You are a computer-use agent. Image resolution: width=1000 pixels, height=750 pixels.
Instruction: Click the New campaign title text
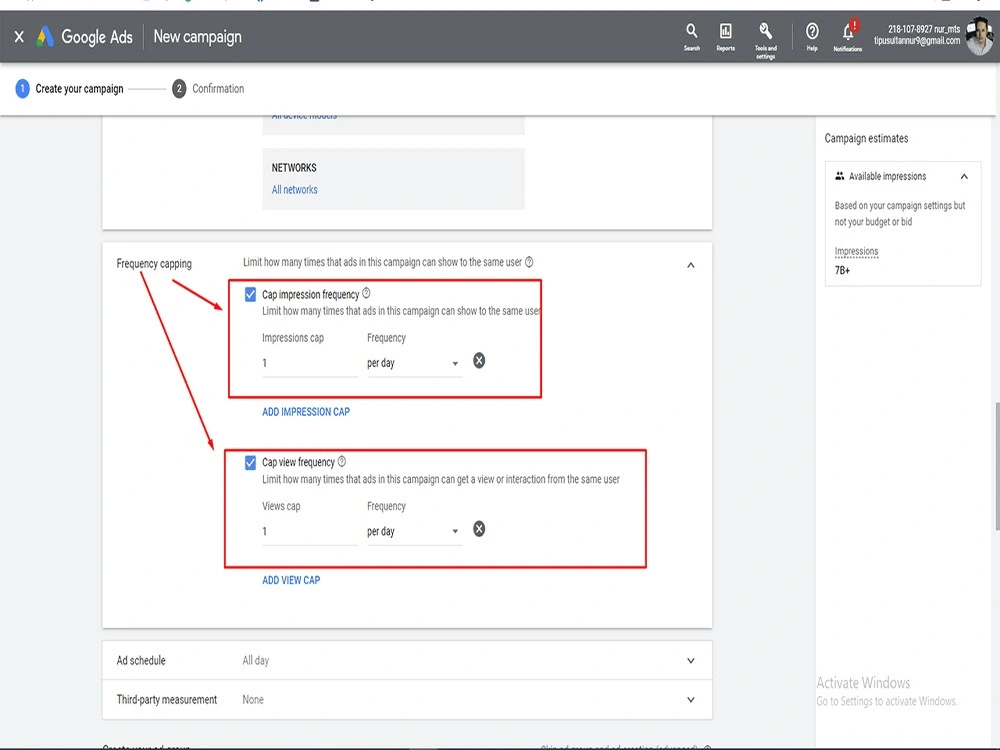pos(198,37)
